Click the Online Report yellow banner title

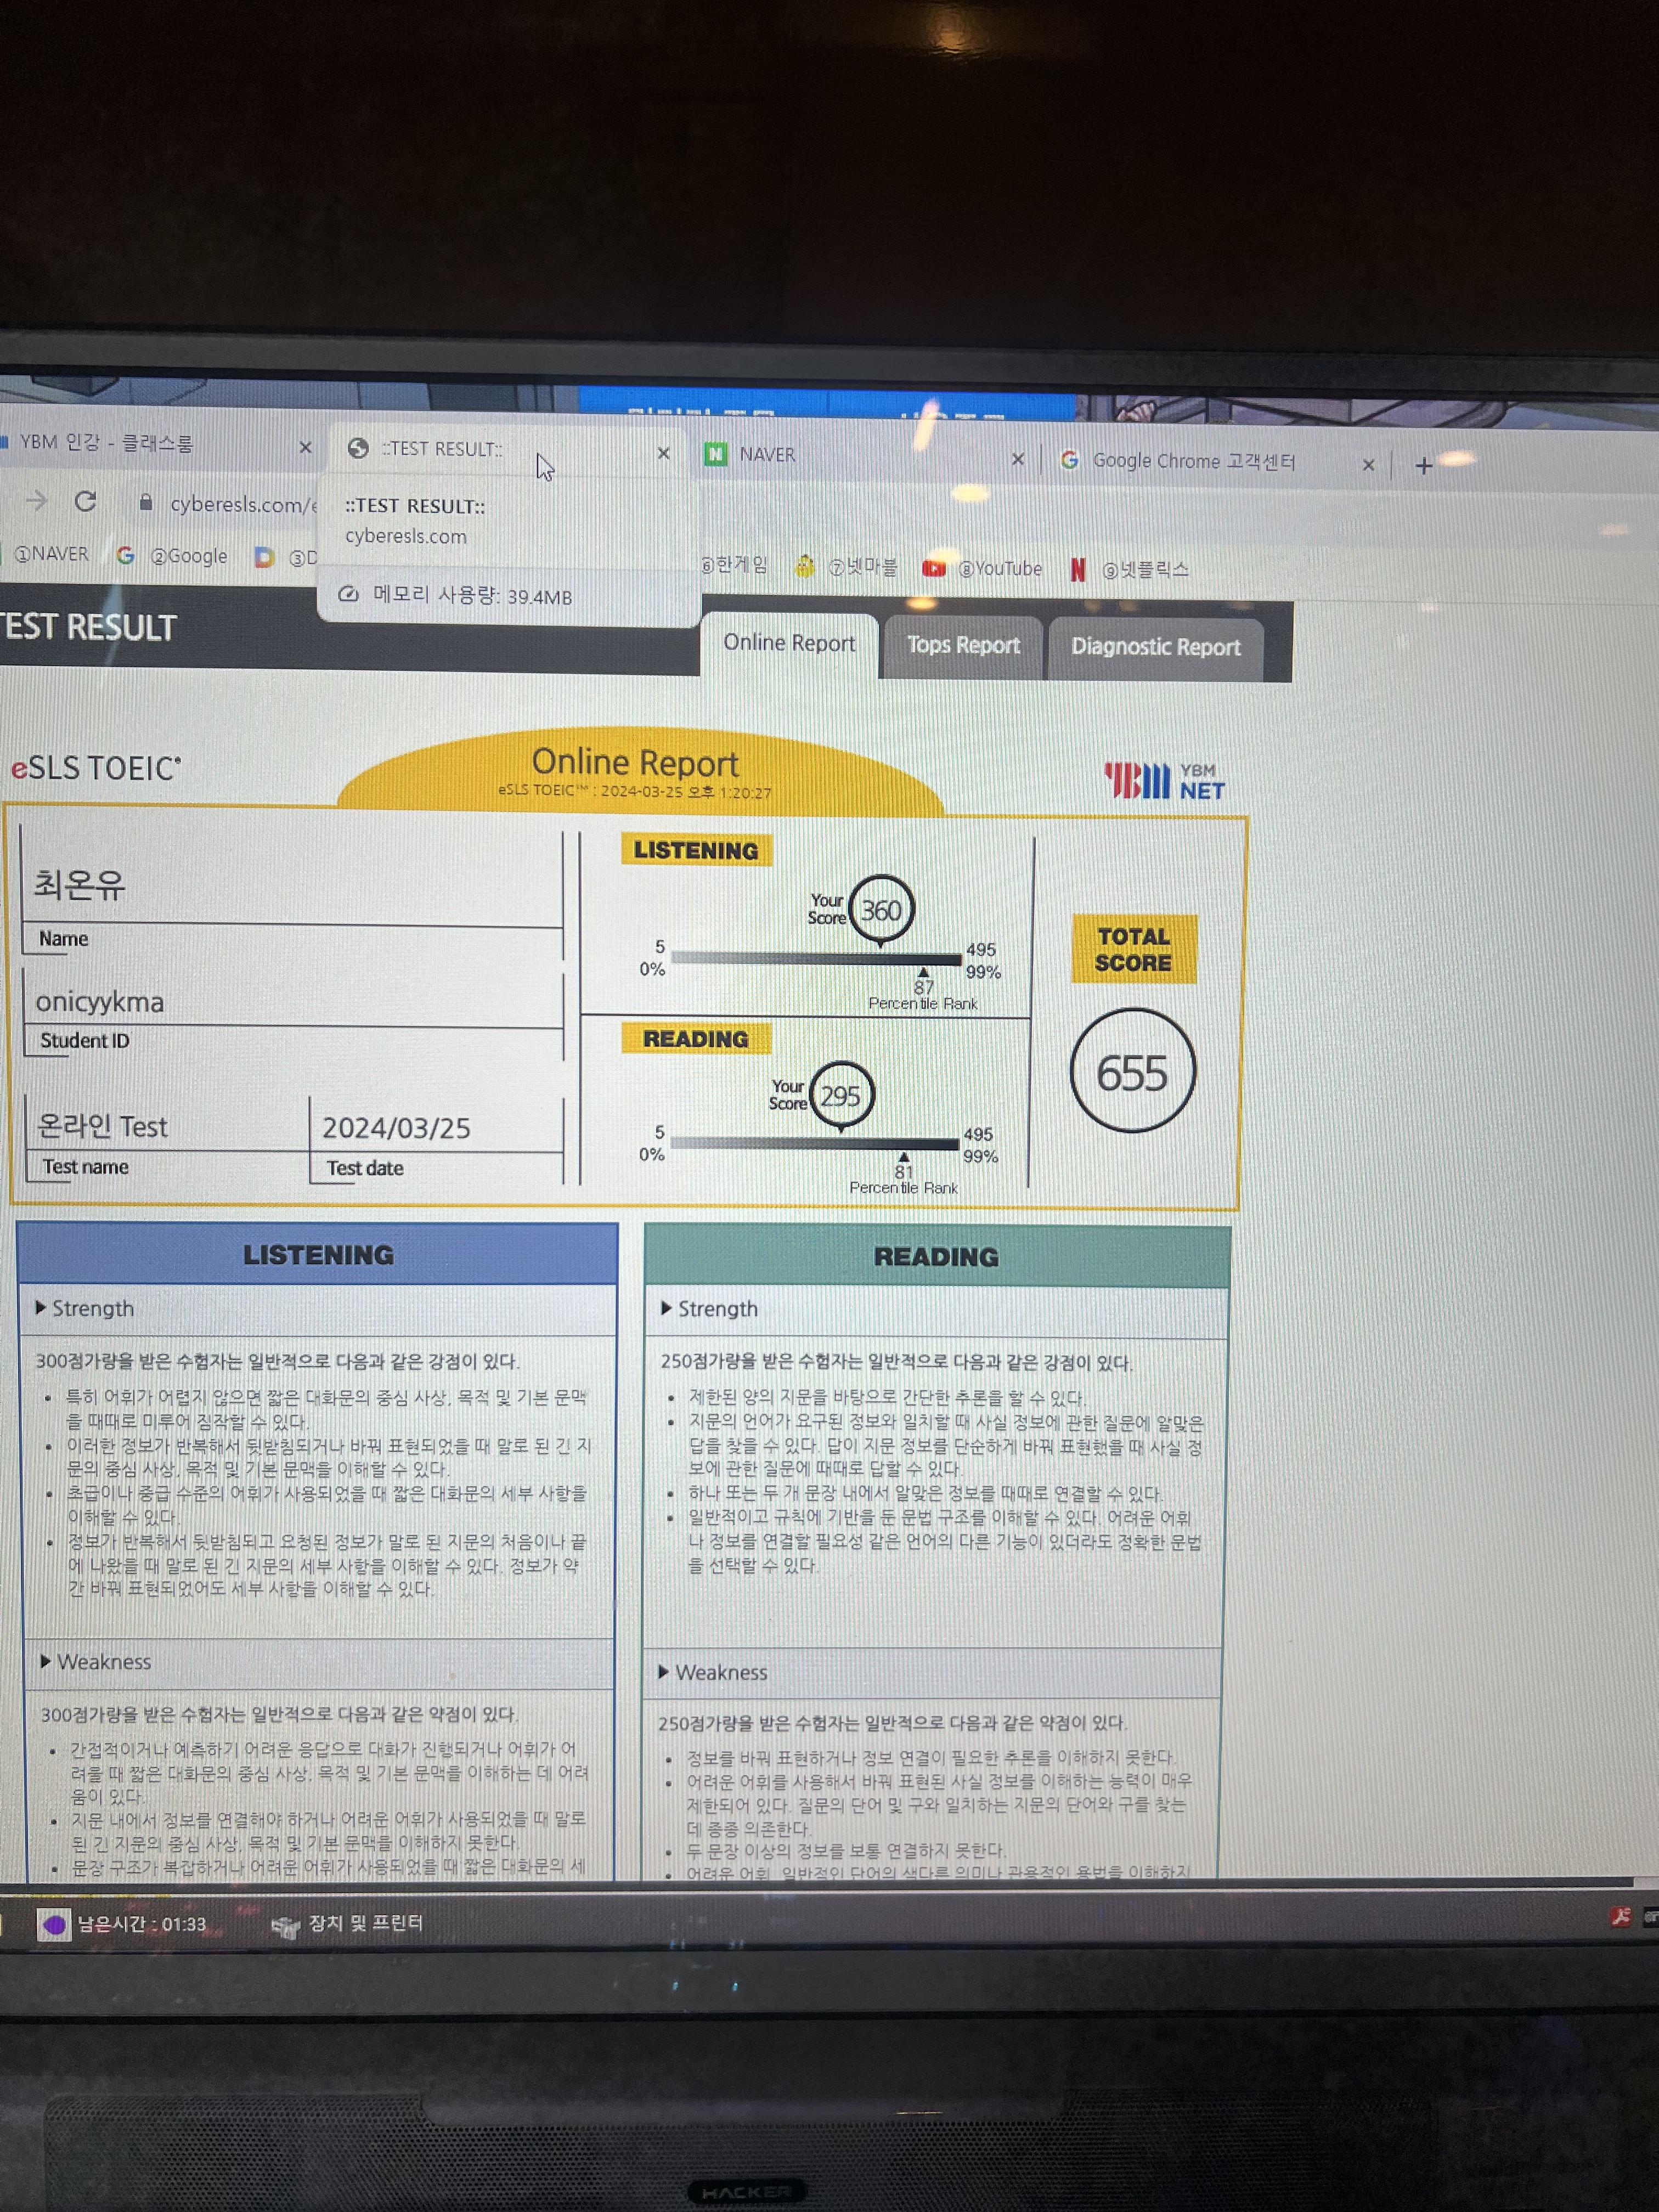pos(635,763)
